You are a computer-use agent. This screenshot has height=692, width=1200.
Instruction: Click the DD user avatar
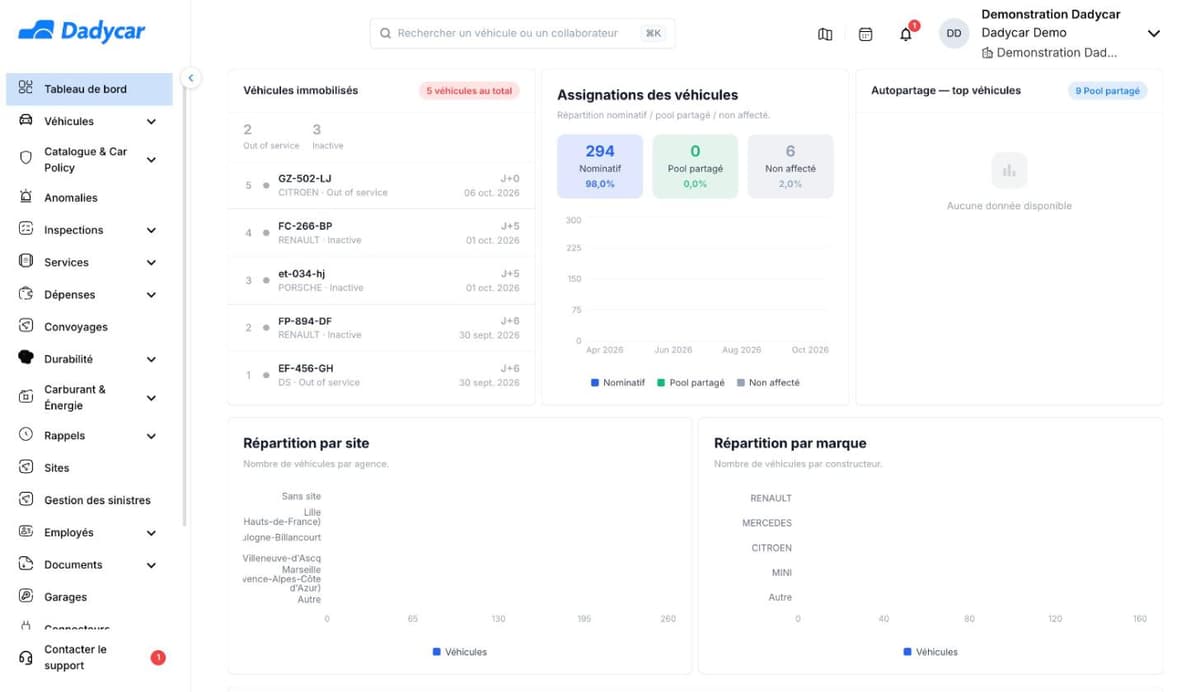click(x=954, y=33)
